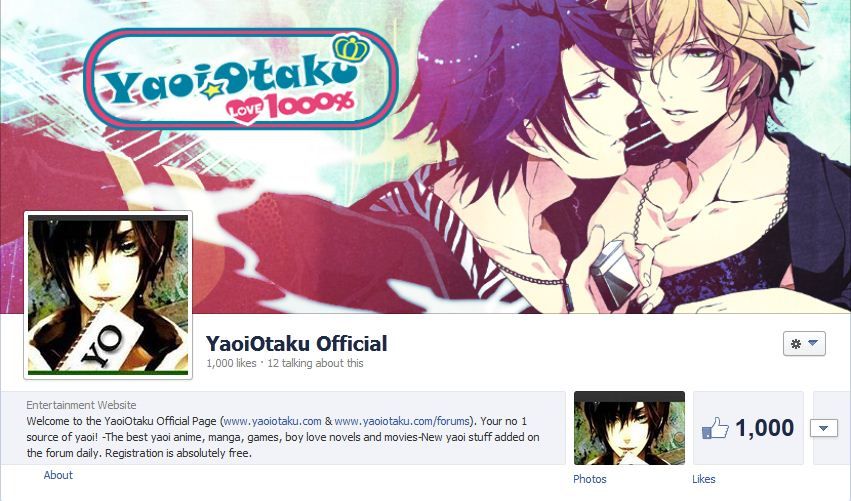Click the YaoiOtaku Official profile picture
This screenshot has height=501, width=851.
(108, 295)
